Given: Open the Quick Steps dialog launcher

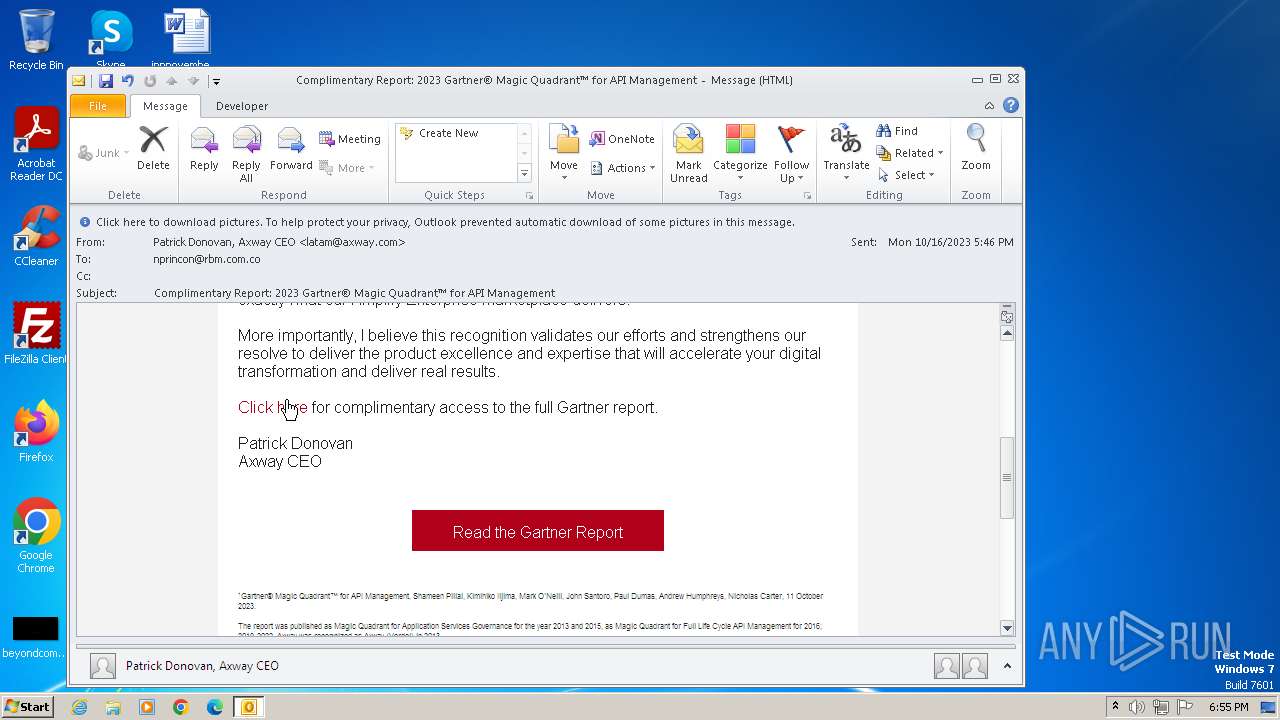Looking at the screenshot, I should point(529,196).
